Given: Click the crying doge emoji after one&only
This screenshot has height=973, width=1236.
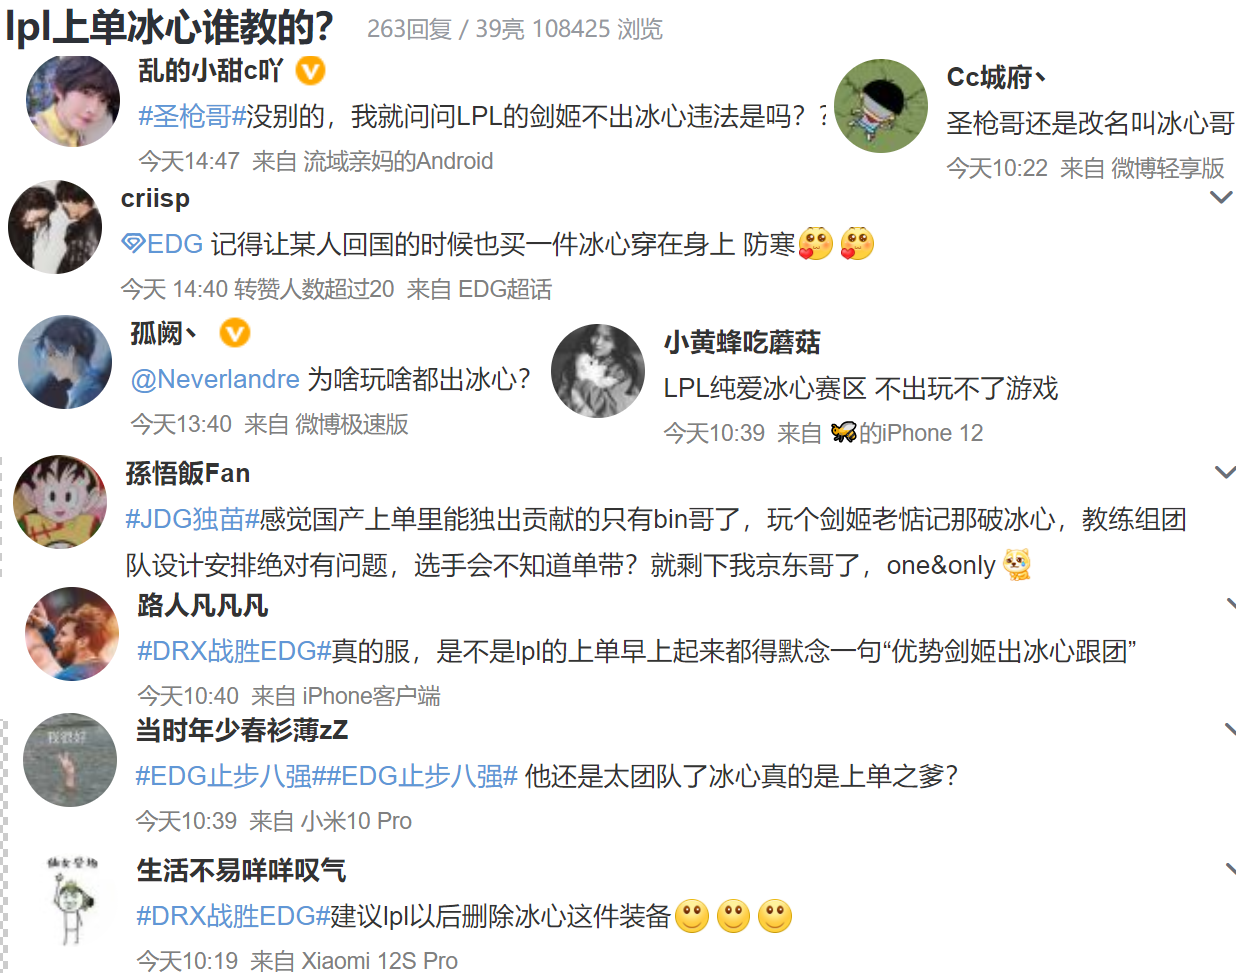Looking at the screenshot, I should tap(1017, 565).
